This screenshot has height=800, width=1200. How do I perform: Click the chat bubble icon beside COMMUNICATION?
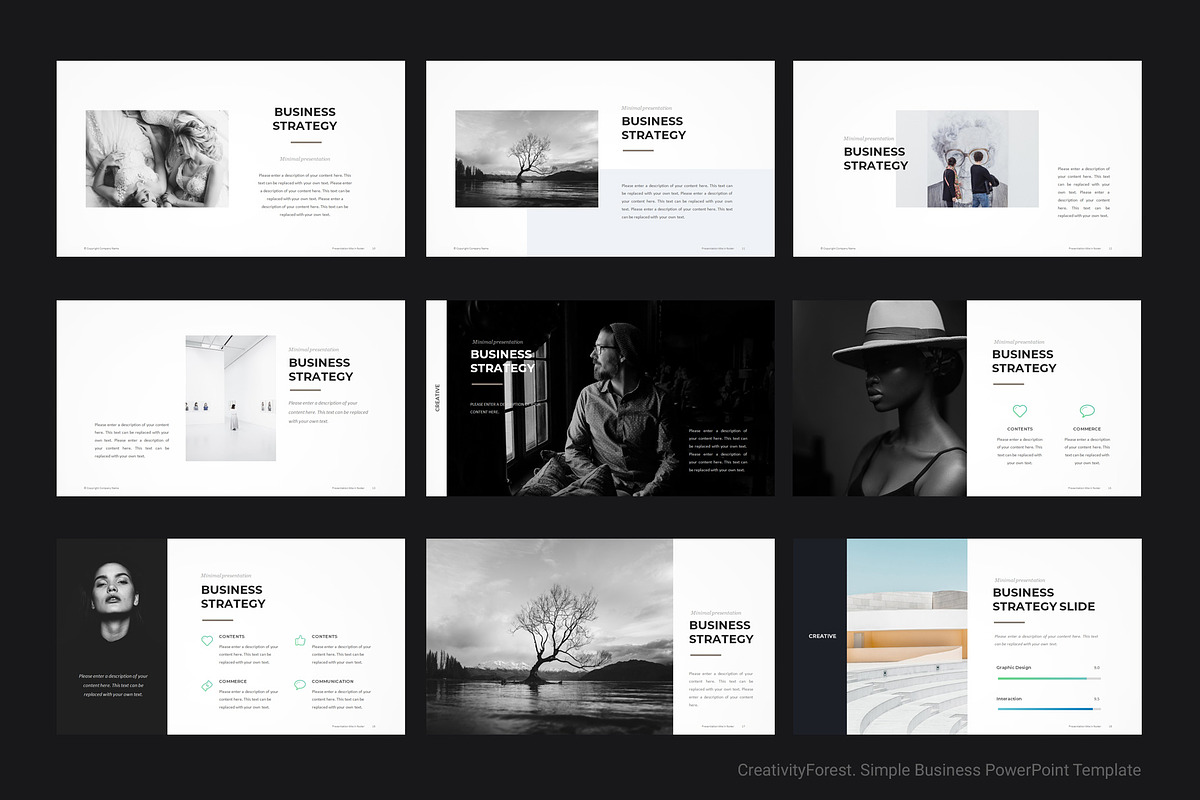(300, 685)
